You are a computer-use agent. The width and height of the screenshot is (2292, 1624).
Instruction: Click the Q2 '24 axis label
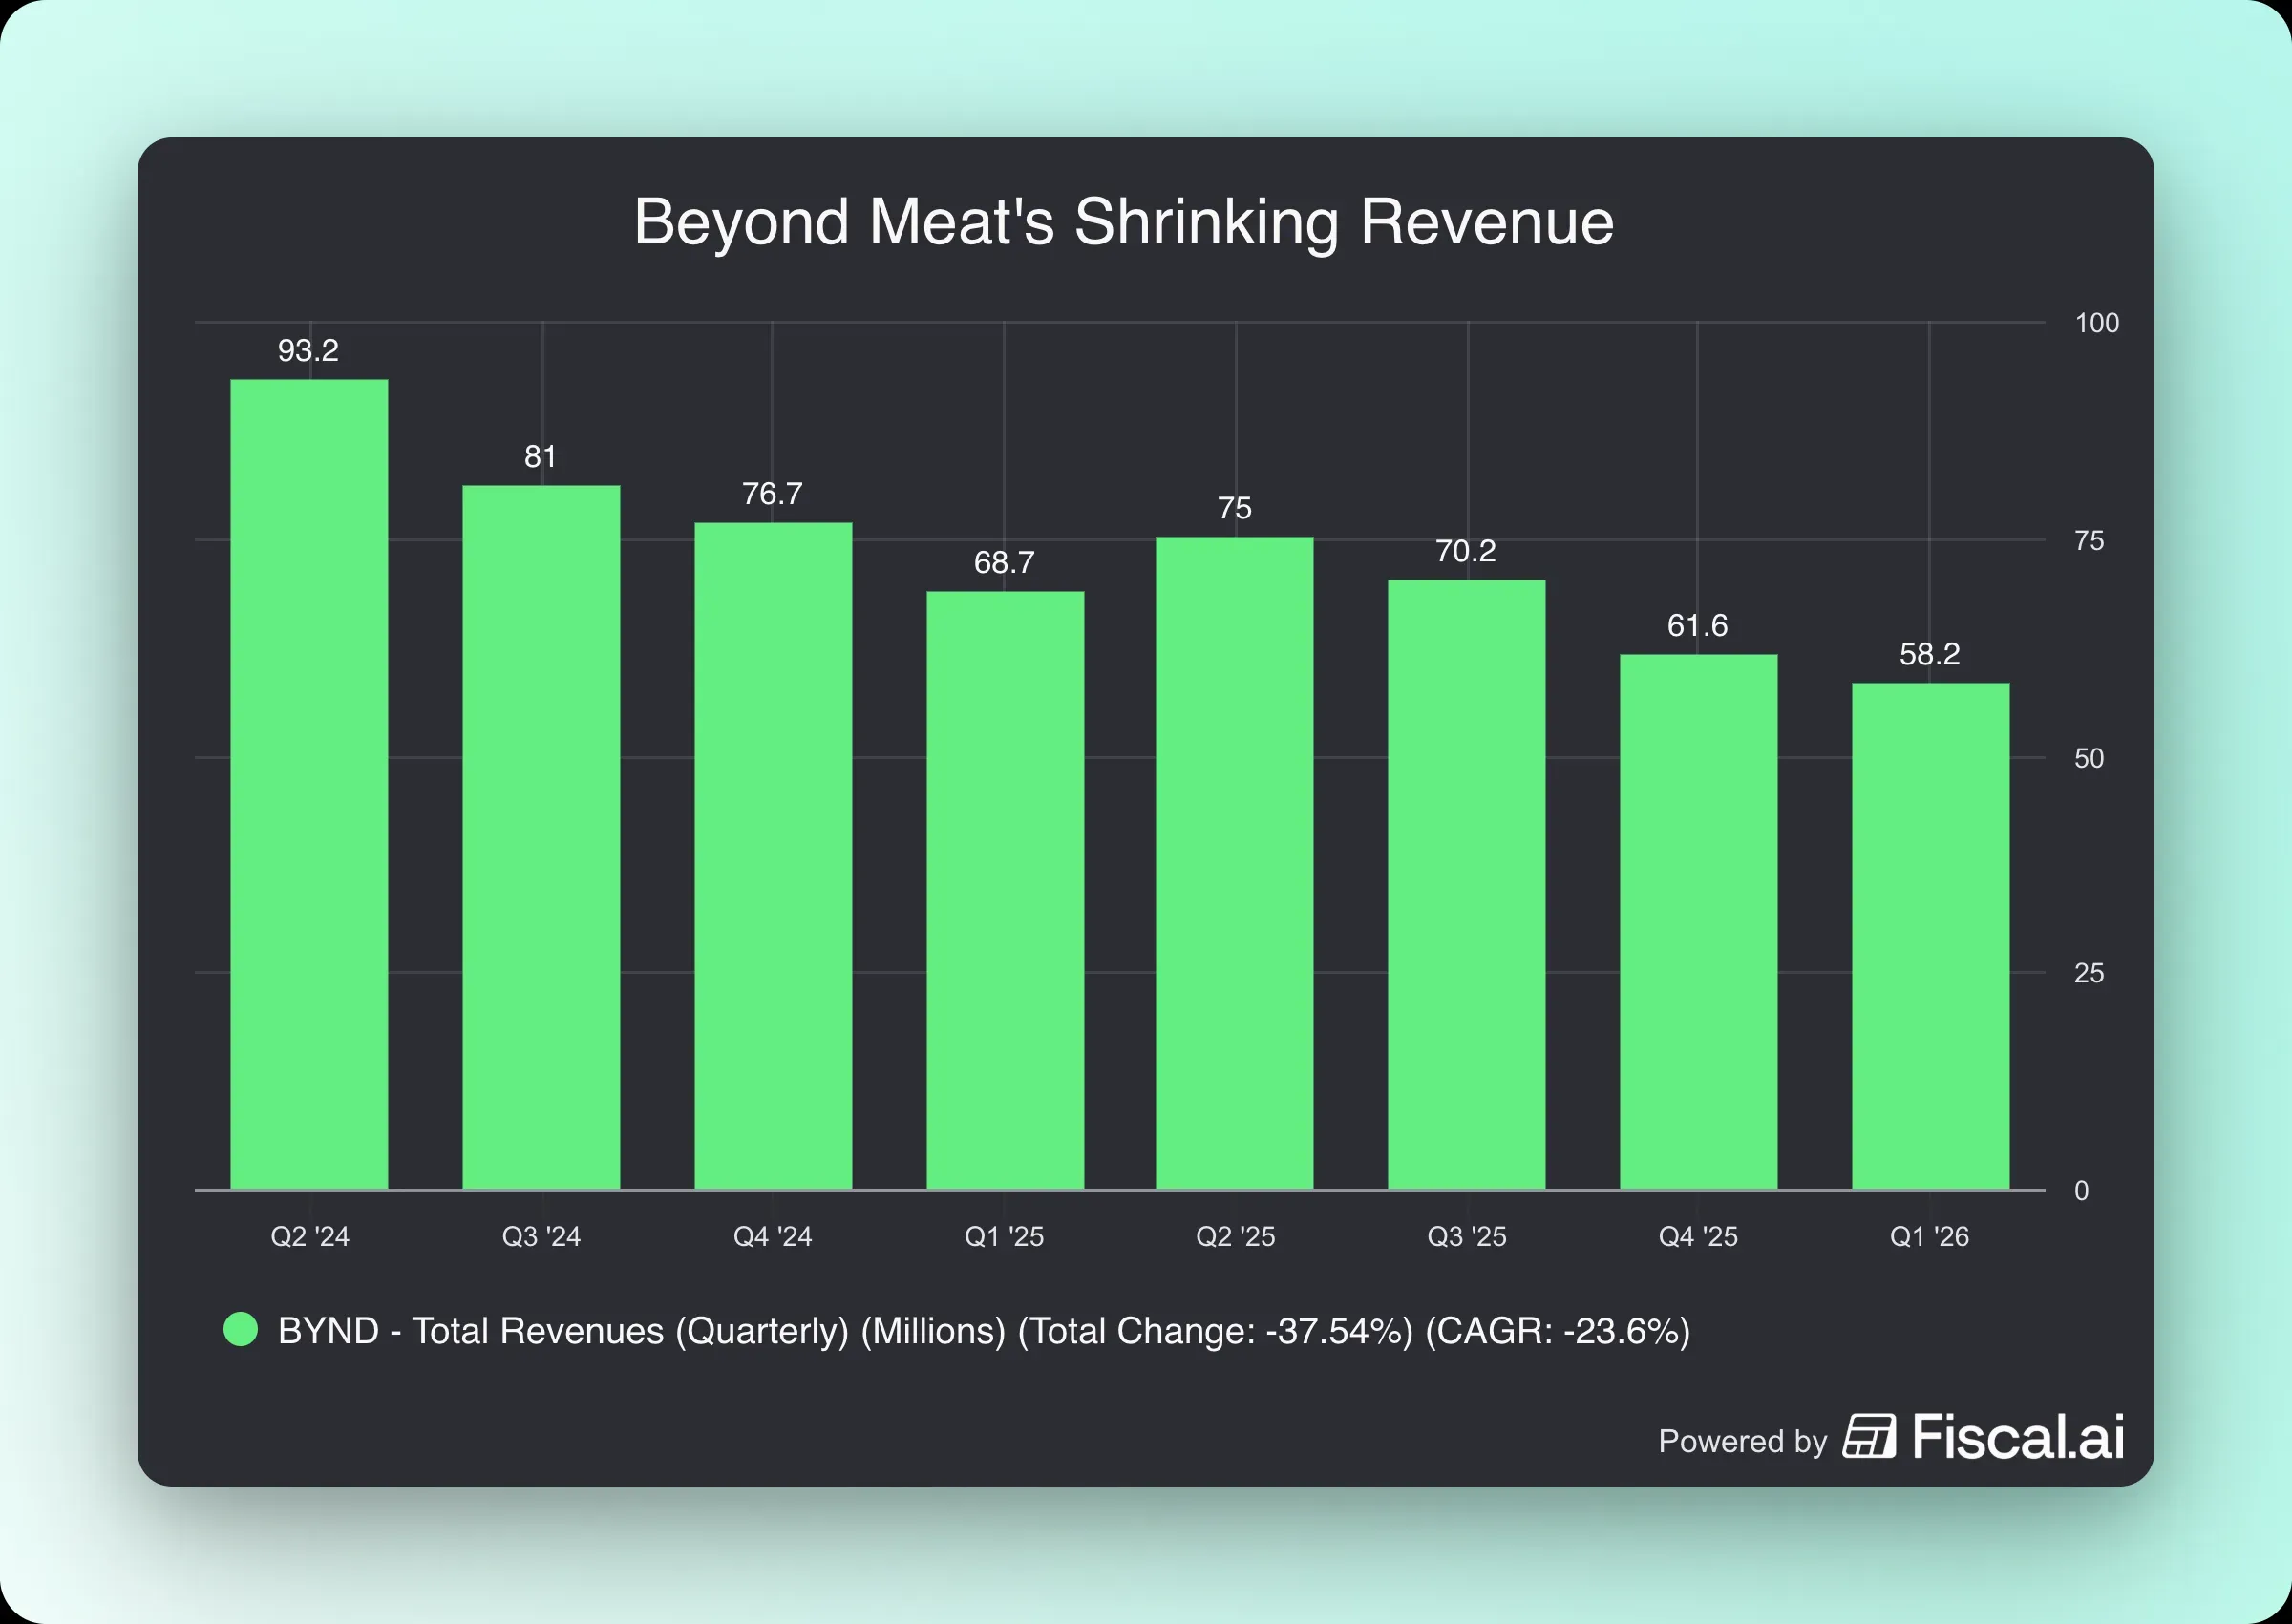click(310, 1237)
